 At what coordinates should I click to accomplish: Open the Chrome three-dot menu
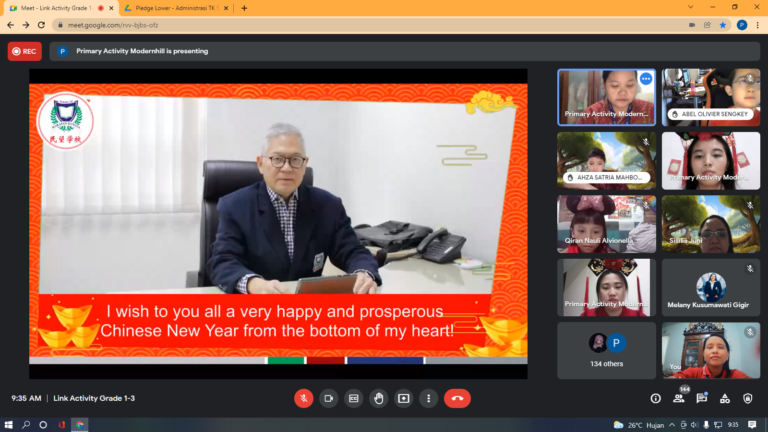click(x=757, y=25)
